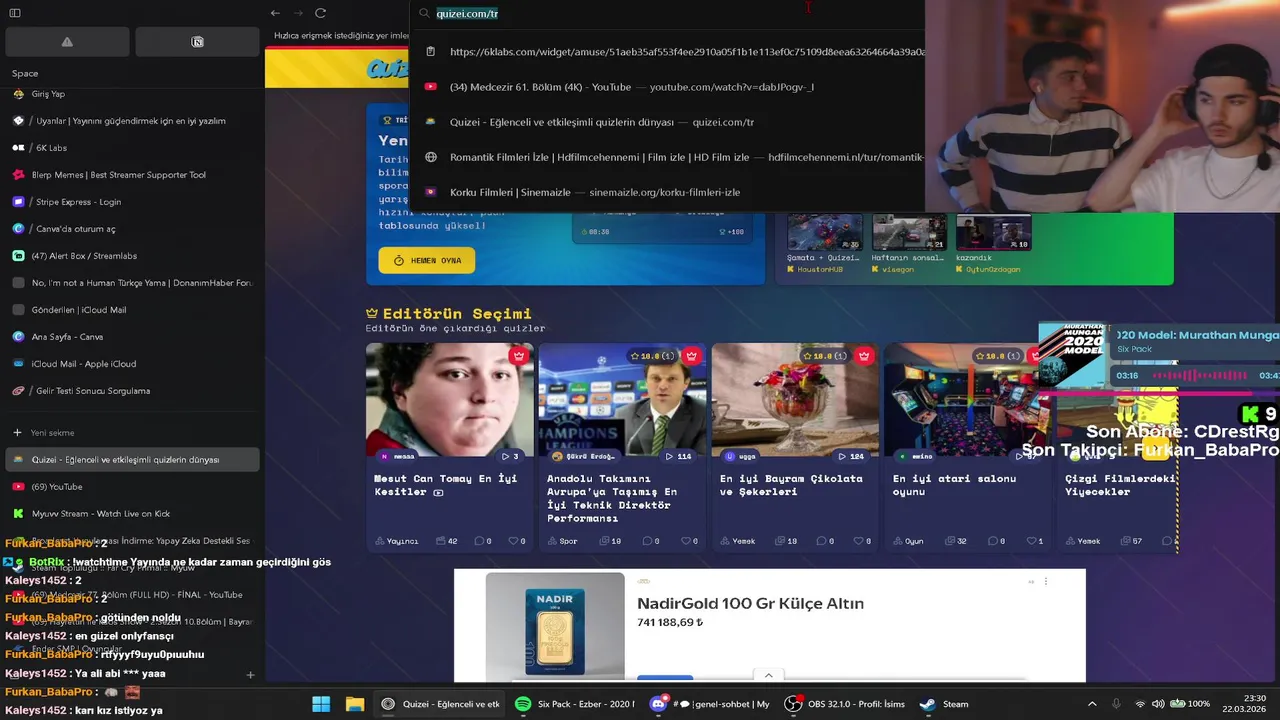This screenshot has height=720, width=1280.
Task: Choose the Quizei quizei.com/tr suggestion
Action: (x=667, y=122)
